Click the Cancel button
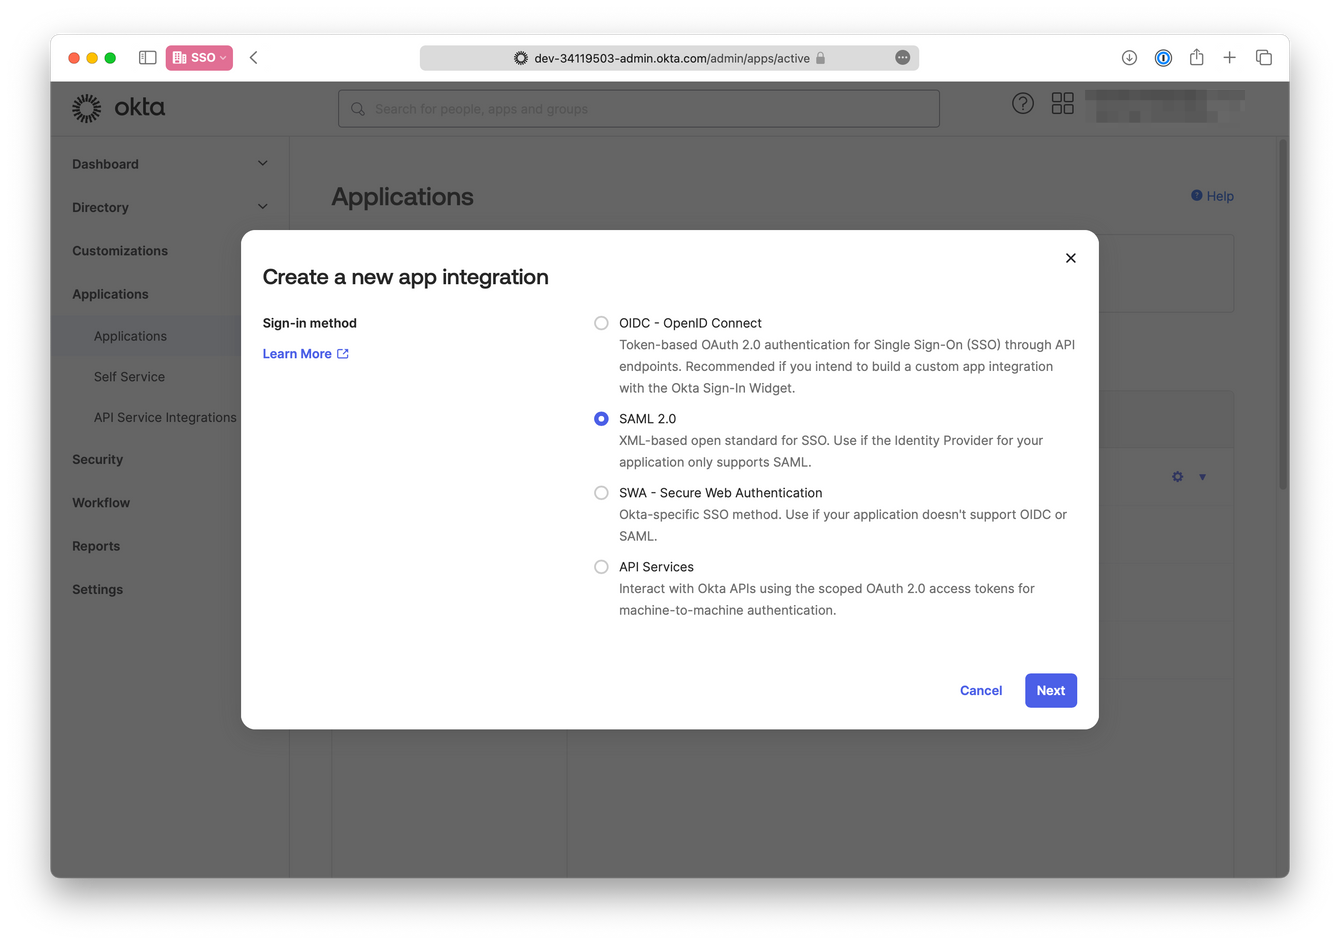This screenshot has width=1340, height=945. point(981,691)
